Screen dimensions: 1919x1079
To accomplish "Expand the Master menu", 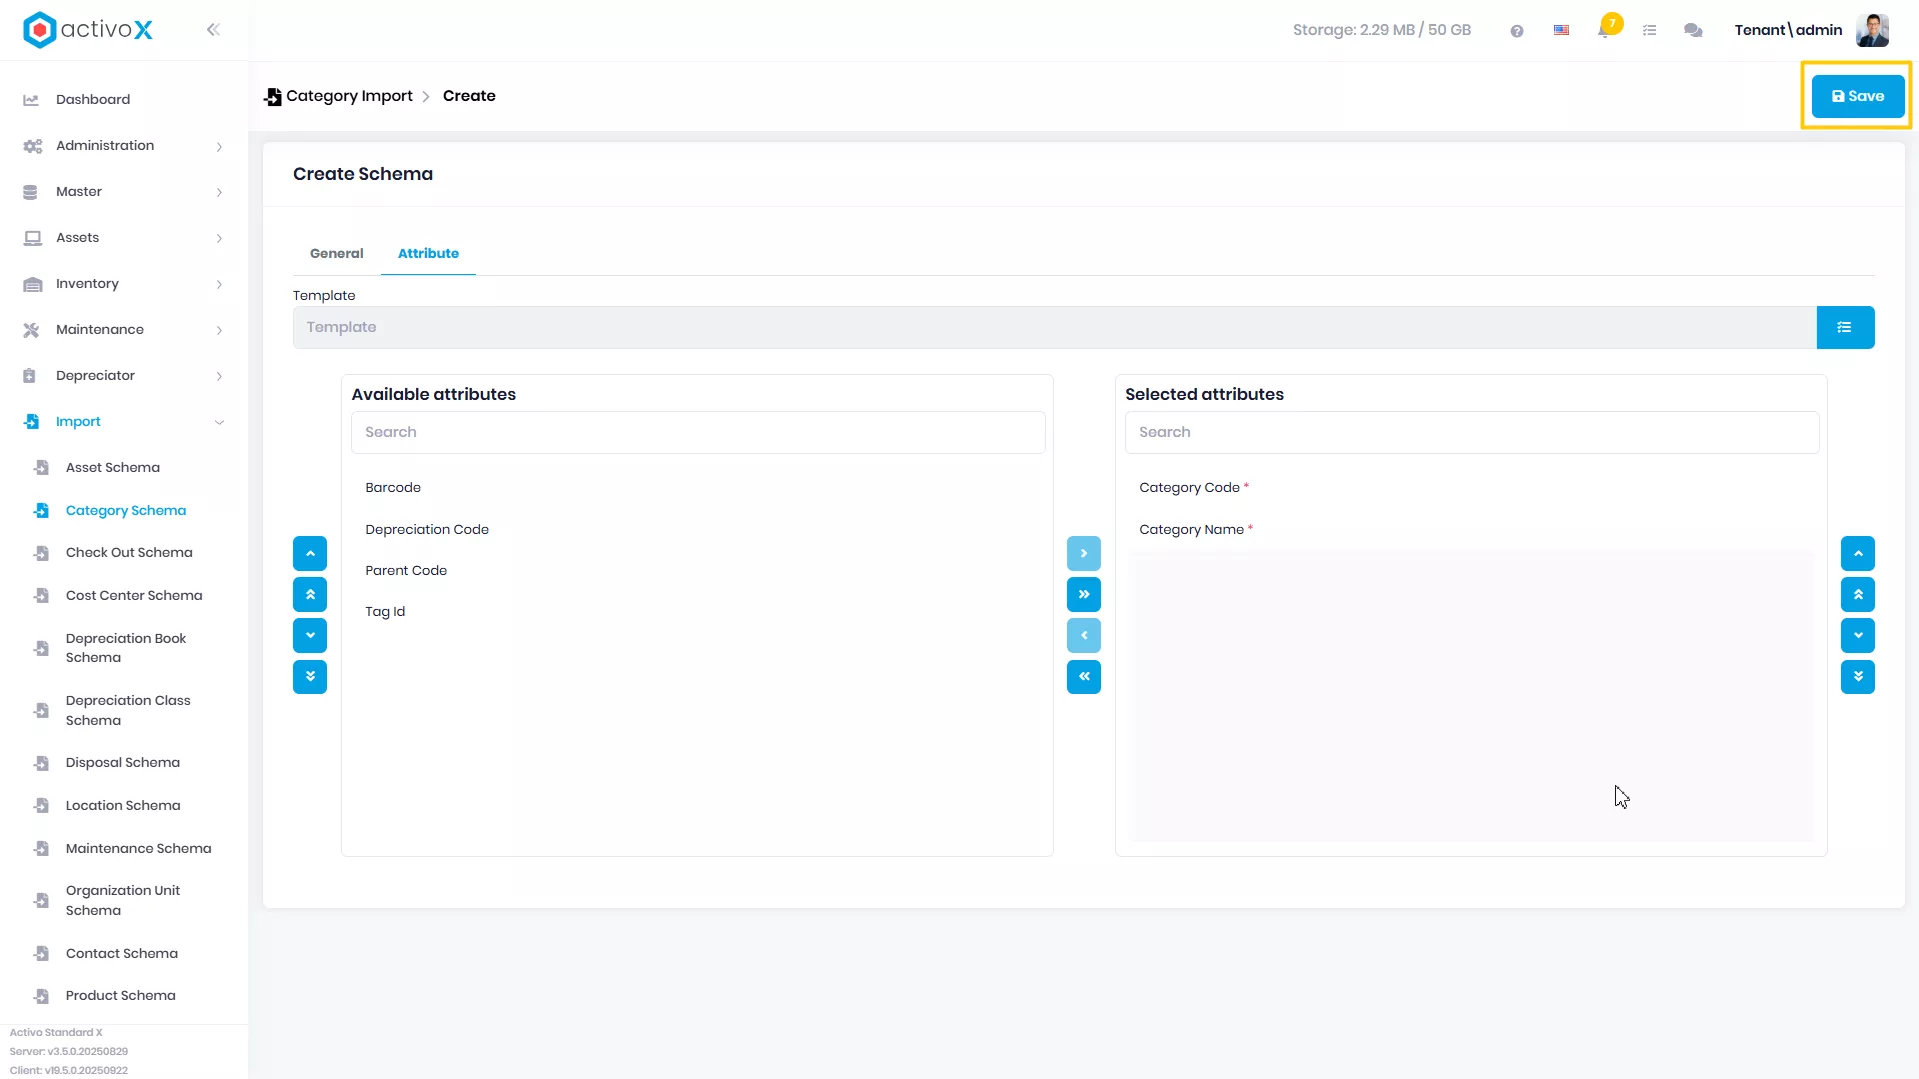I will 124,192.
